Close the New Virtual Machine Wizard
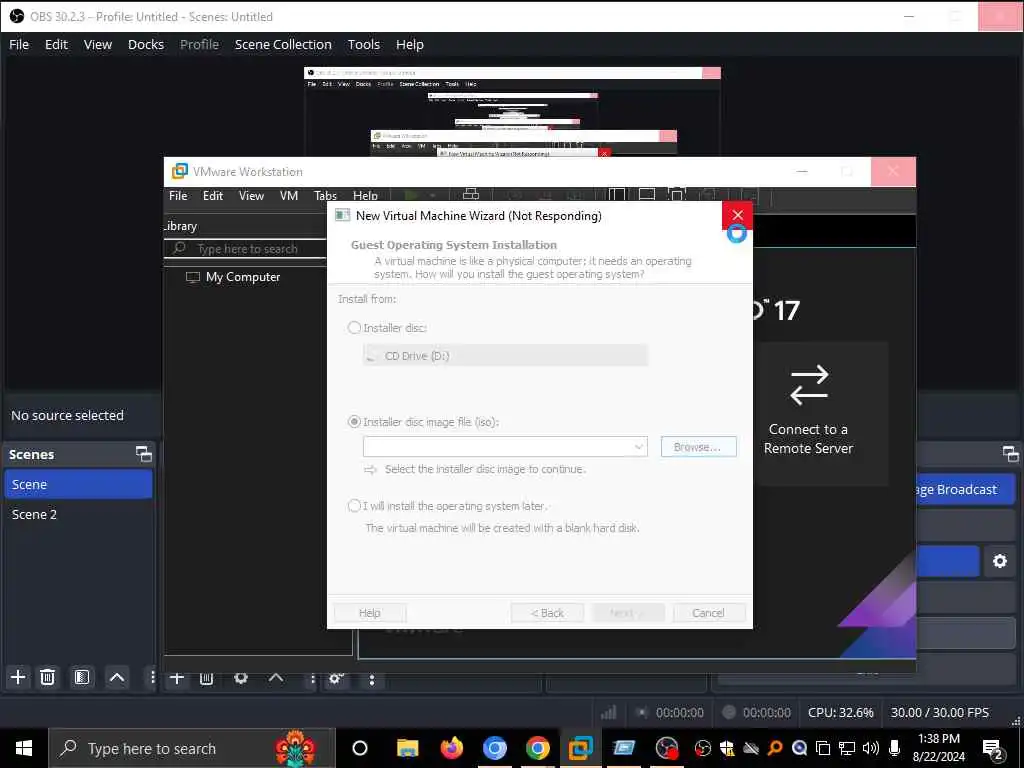The width and height of the screenshot is (1024, 768). pyautogui.click(x=737, y=215)
